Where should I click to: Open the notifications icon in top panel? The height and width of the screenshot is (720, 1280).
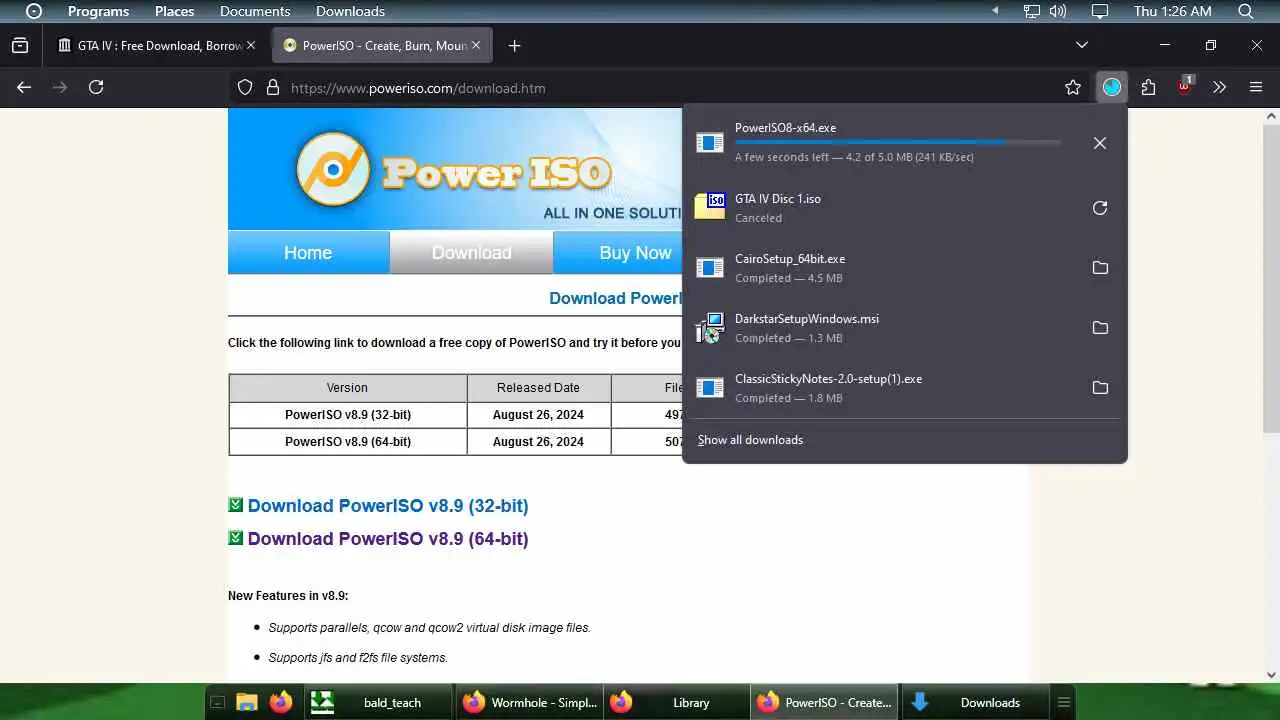click(x=1100, y=11)
